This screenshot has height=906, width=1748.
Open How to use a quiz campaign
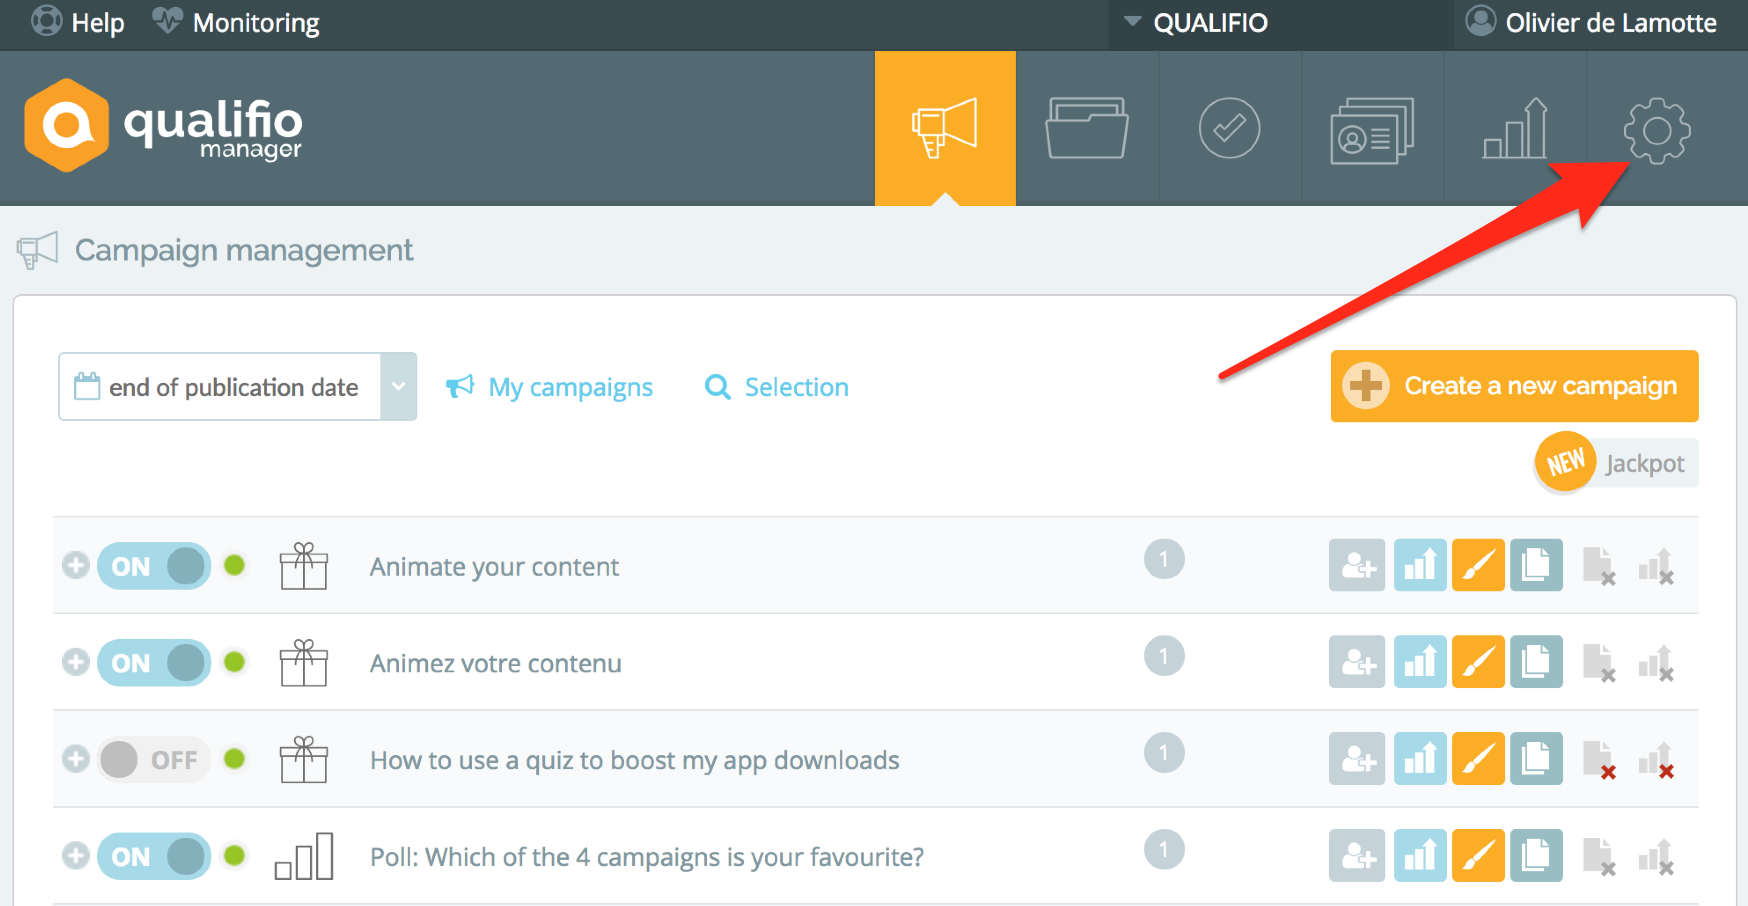tap(635, 761)
